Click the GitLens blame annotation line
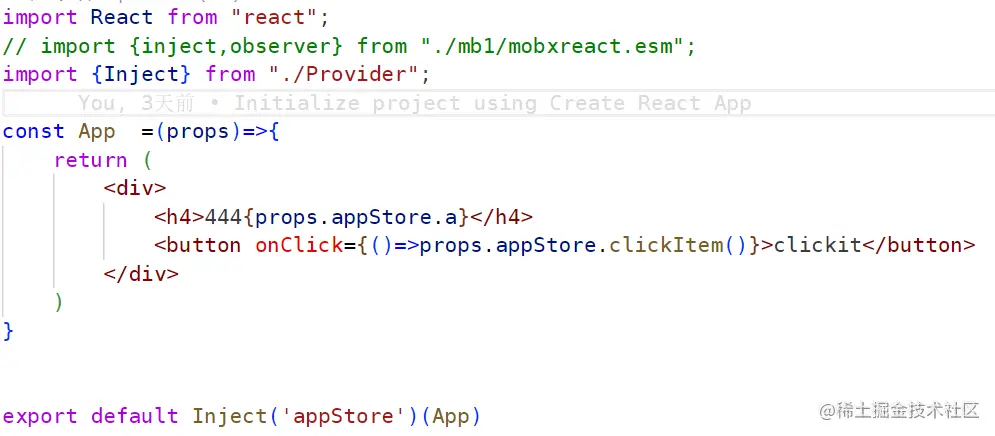The image size is (995, 436). click(x=414, y=103)
